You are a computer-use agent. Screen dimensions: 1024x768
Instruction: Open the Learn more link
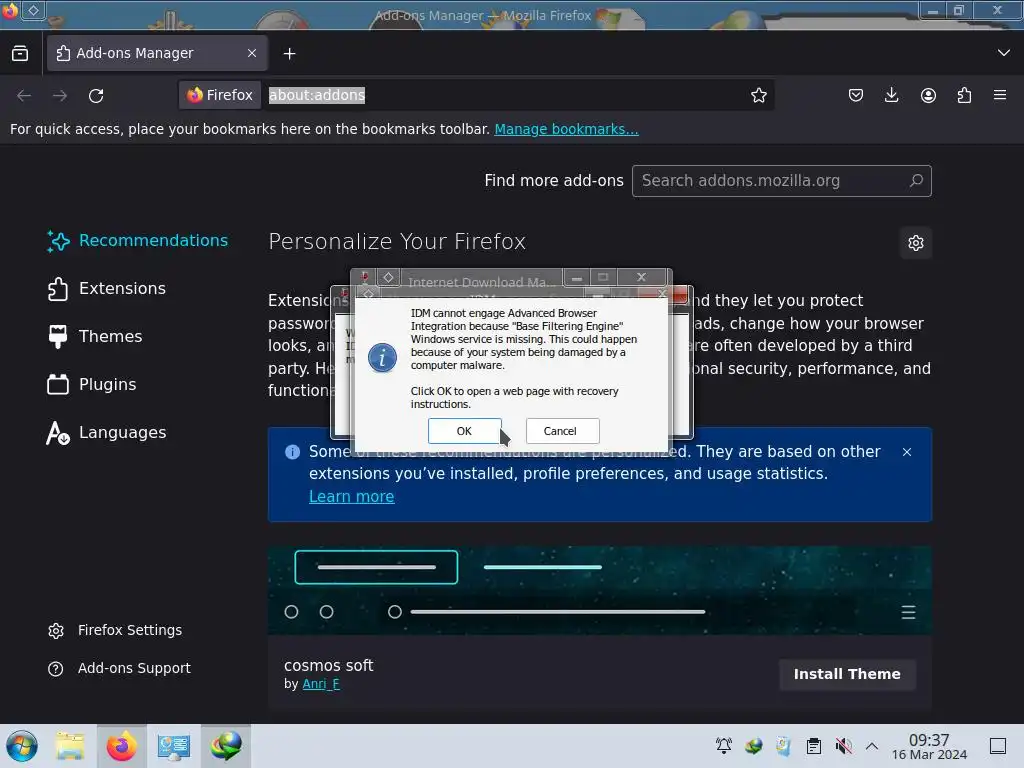point(351,496)
